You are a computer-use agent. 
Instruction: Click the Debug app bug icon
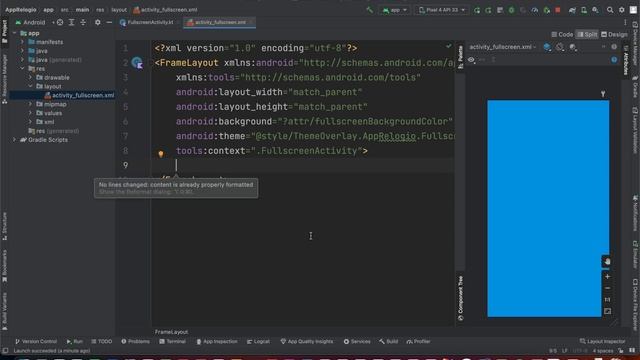[x=511, y=10]
